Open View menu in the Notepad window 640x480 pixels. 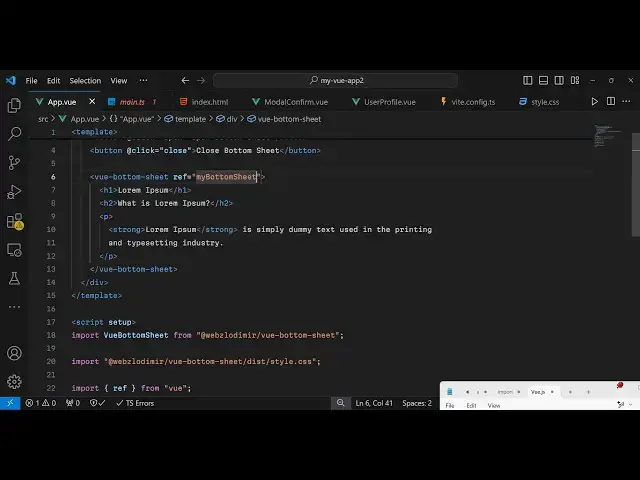point(494,405)
